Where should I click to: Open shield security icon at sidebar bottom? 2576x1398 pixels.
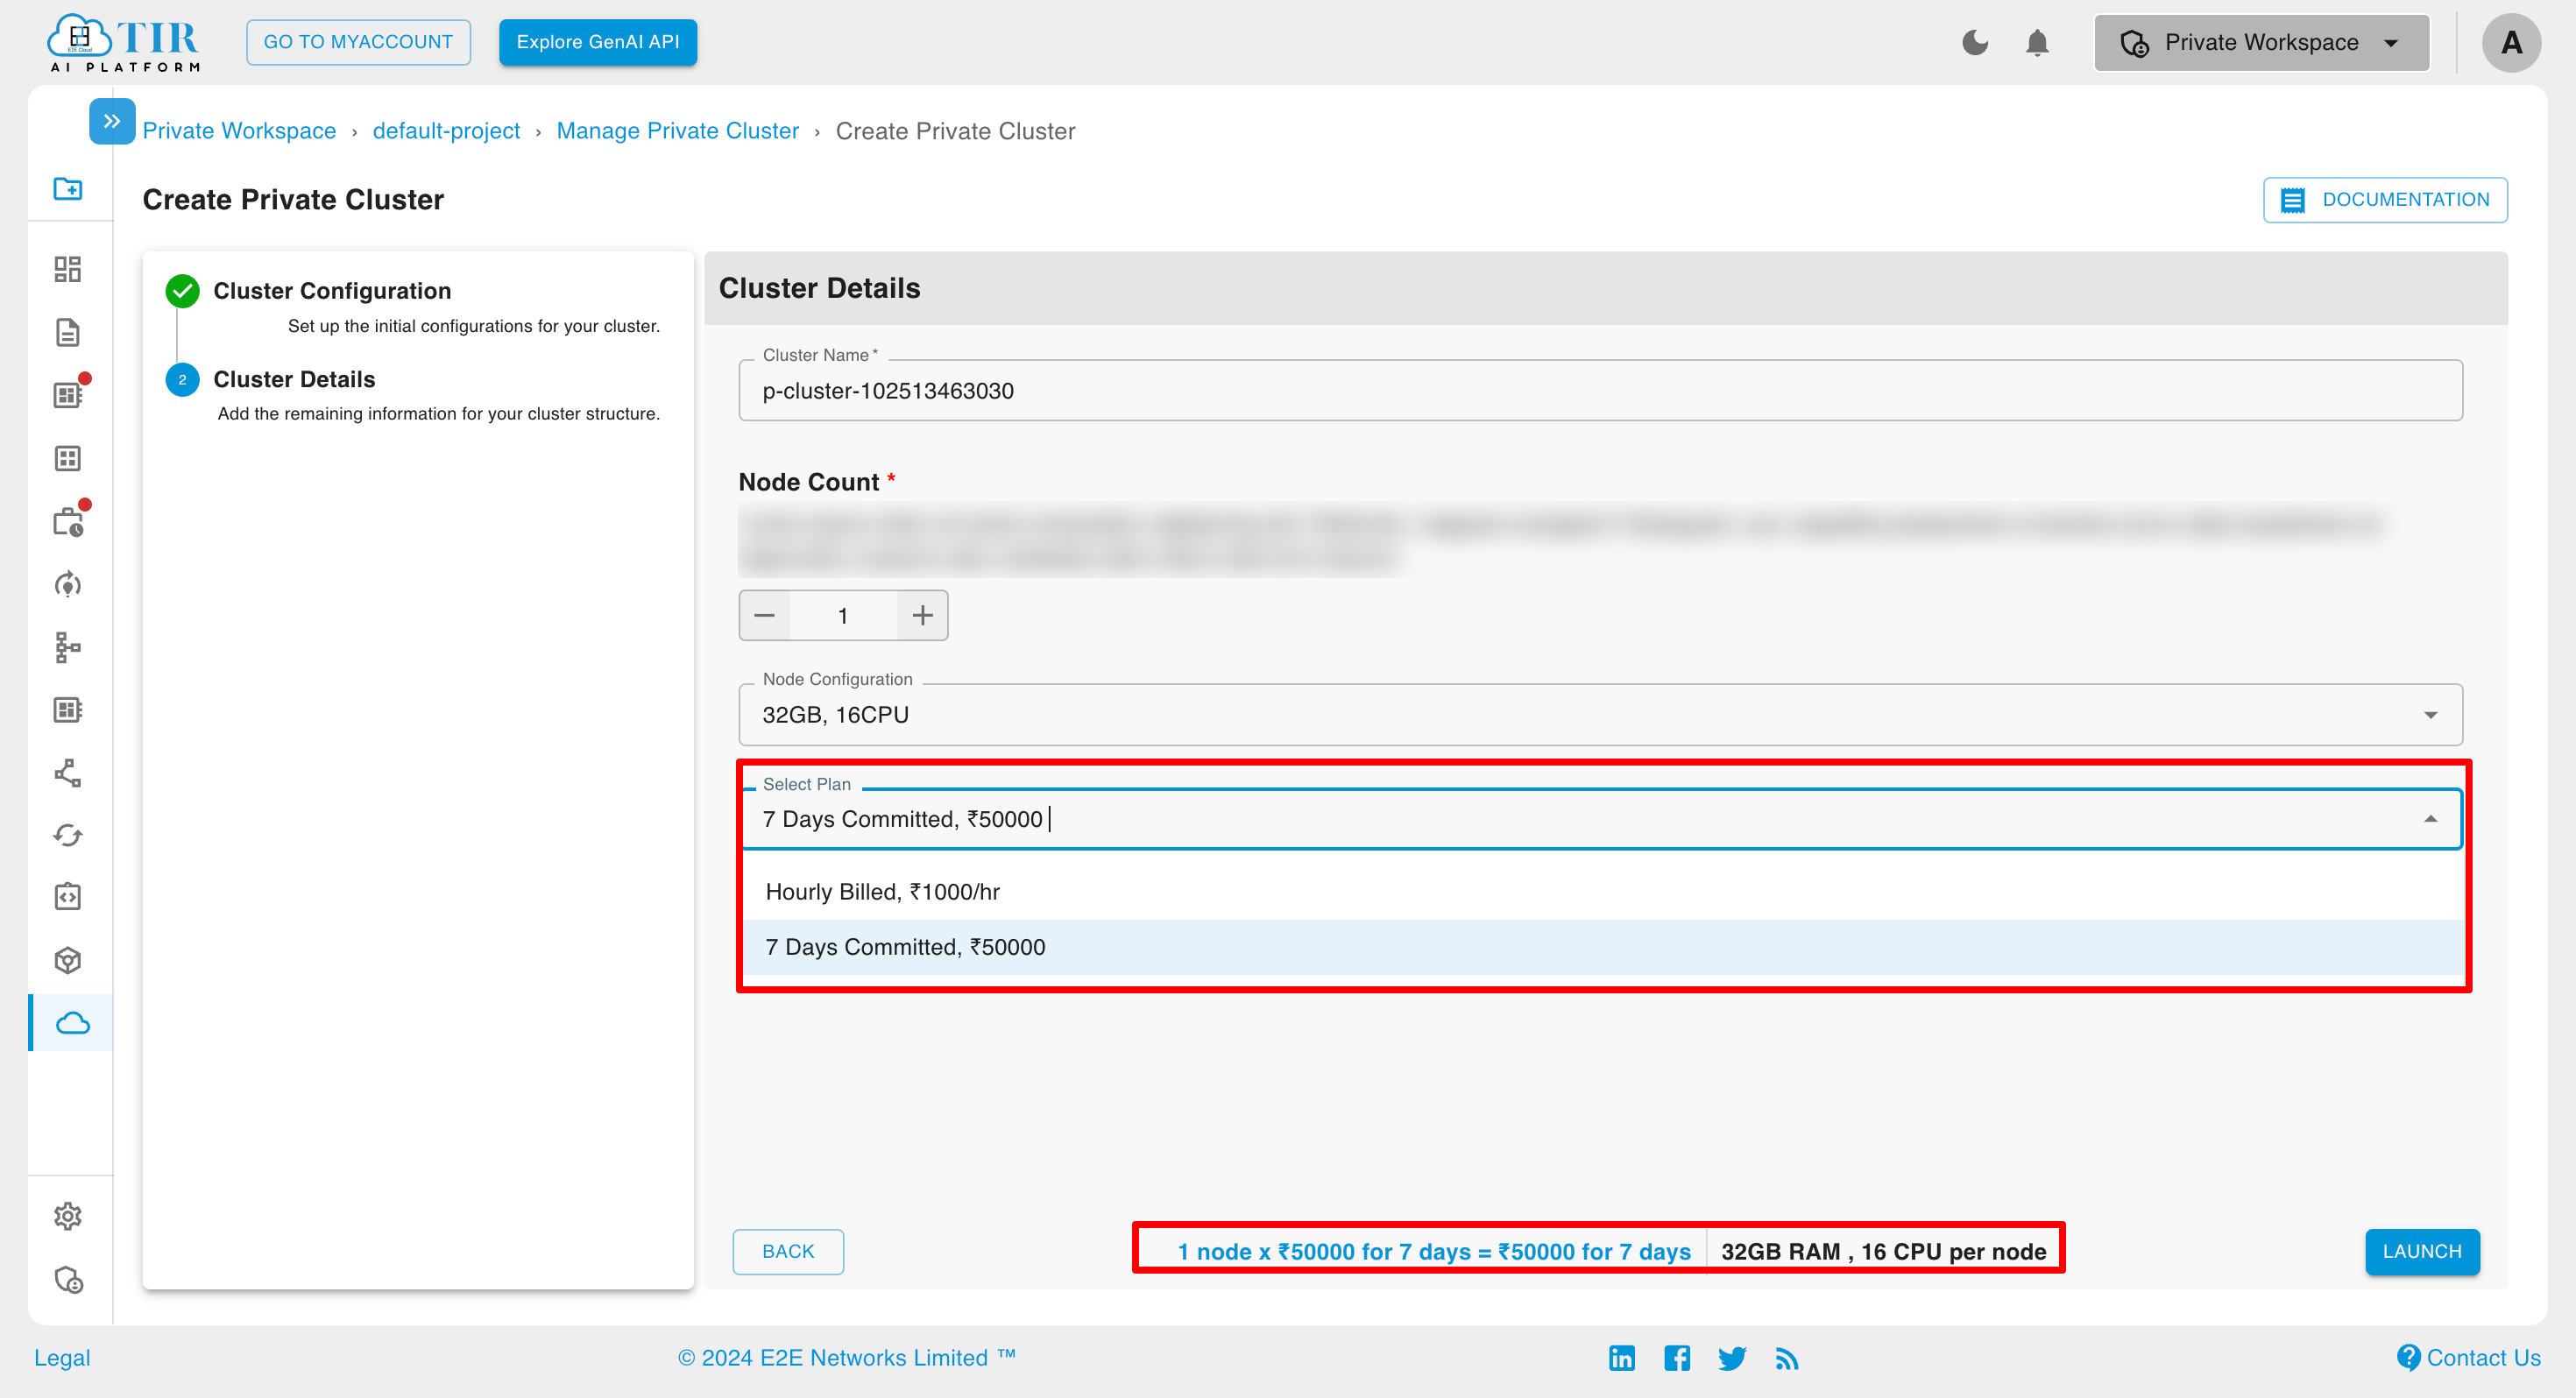click(68, 1280)
